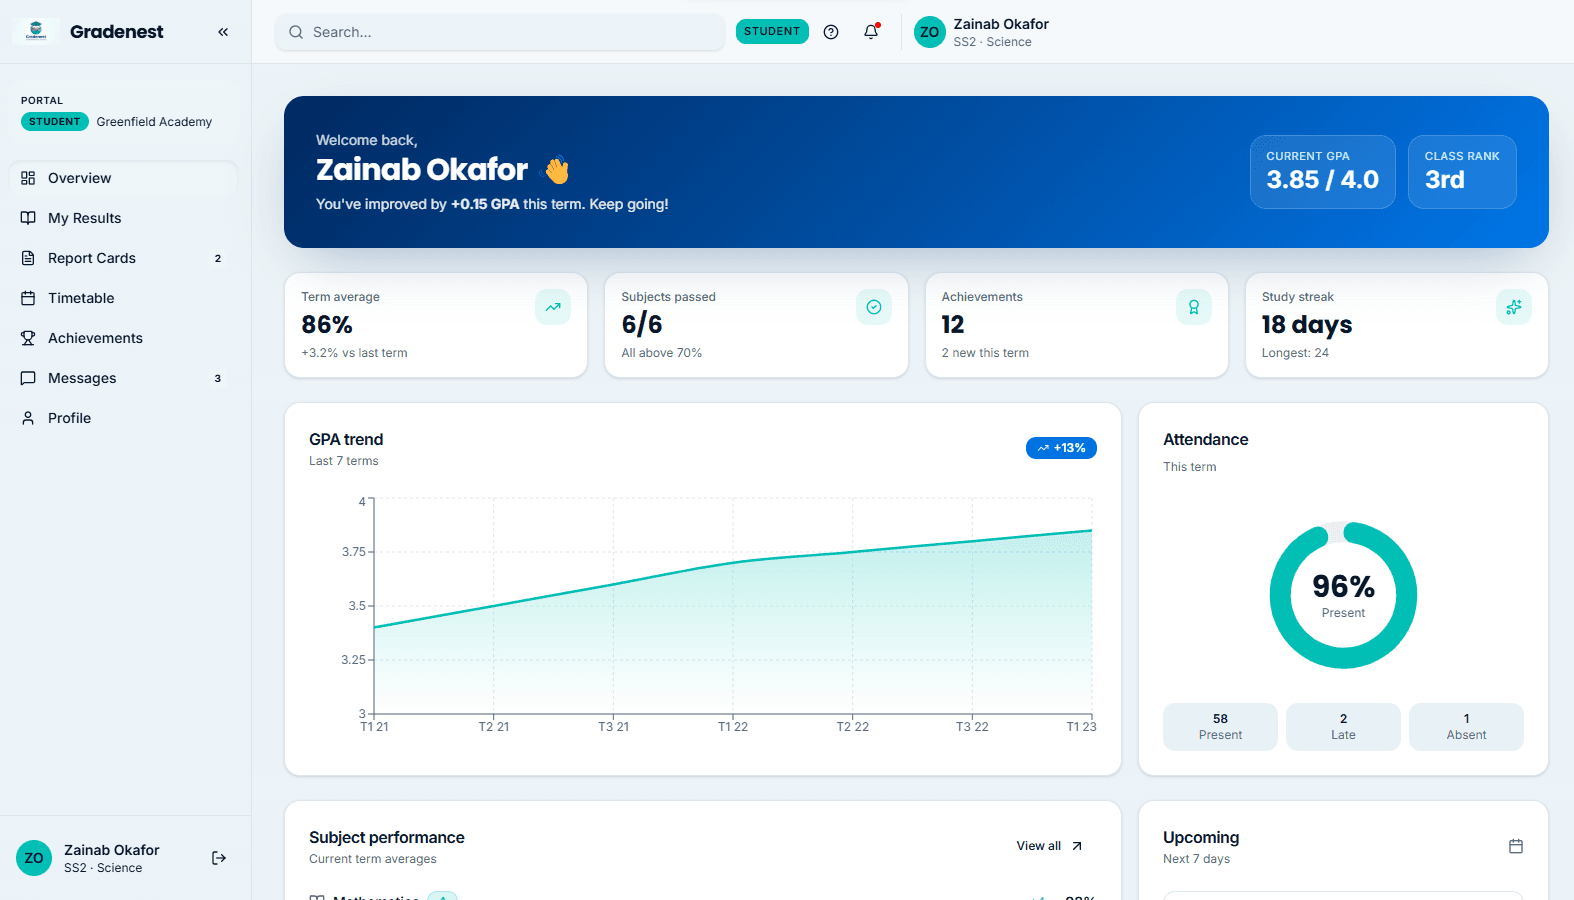Open the notifications bell
Screen dimensions: 1574x900
click(871, 32)
